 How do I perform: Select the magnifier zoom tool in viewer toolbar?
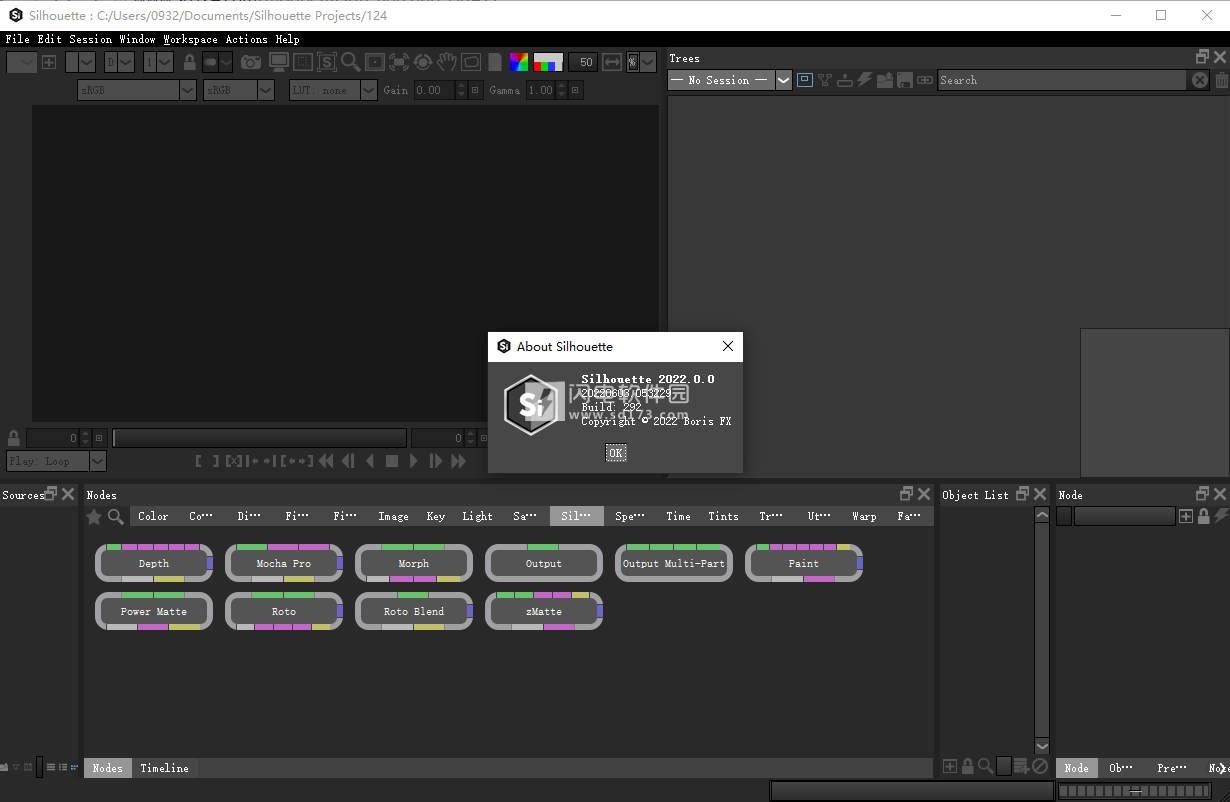350,62
